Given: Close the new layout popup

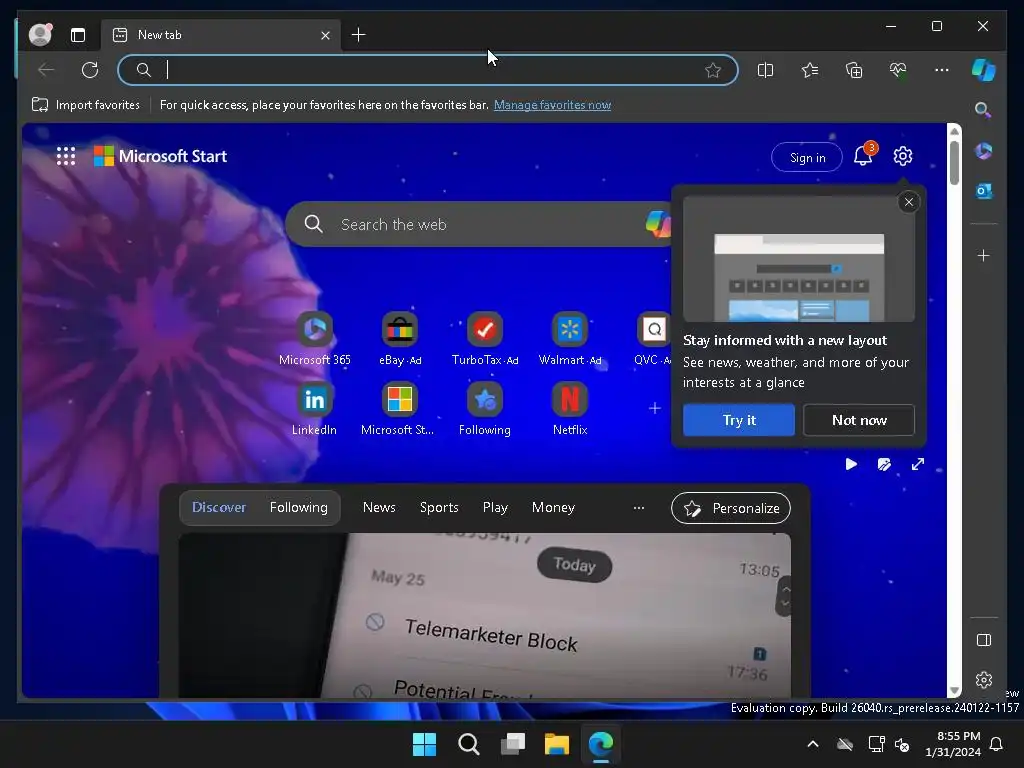Looking at the screenshot, I should point(908,202).
